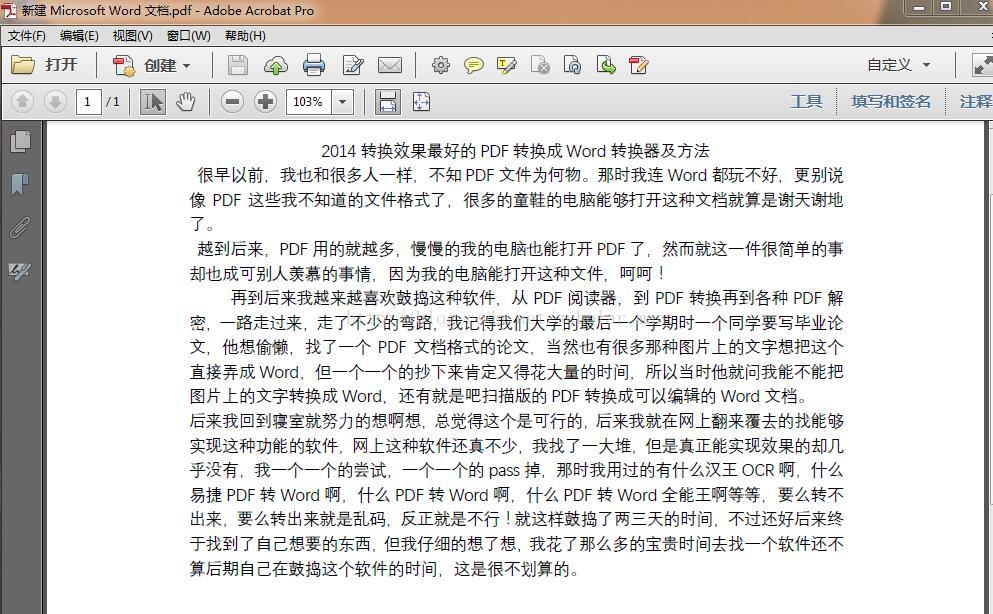Open the 编辑(E) menu

(x=79, y=35)
